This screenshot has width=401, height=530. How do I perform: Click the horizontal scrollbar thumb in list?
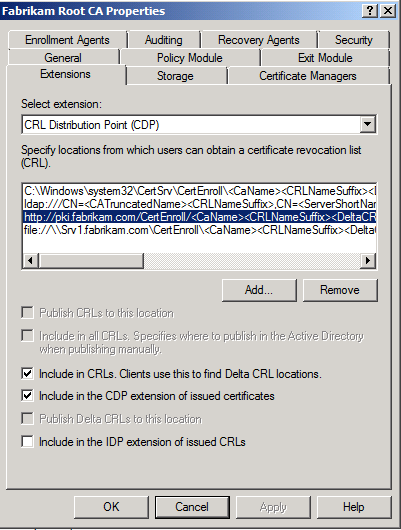91,260
